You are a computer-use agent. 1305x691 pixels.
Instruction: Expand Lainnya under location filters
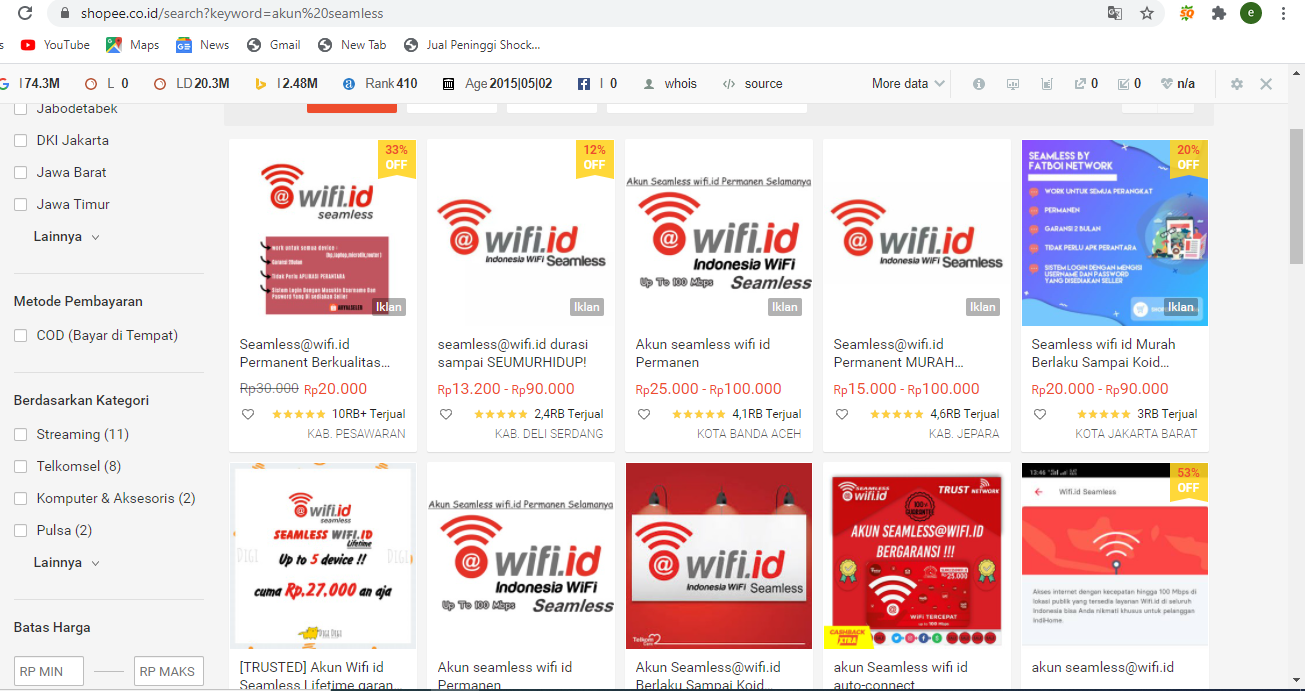[x=67, y=237]
